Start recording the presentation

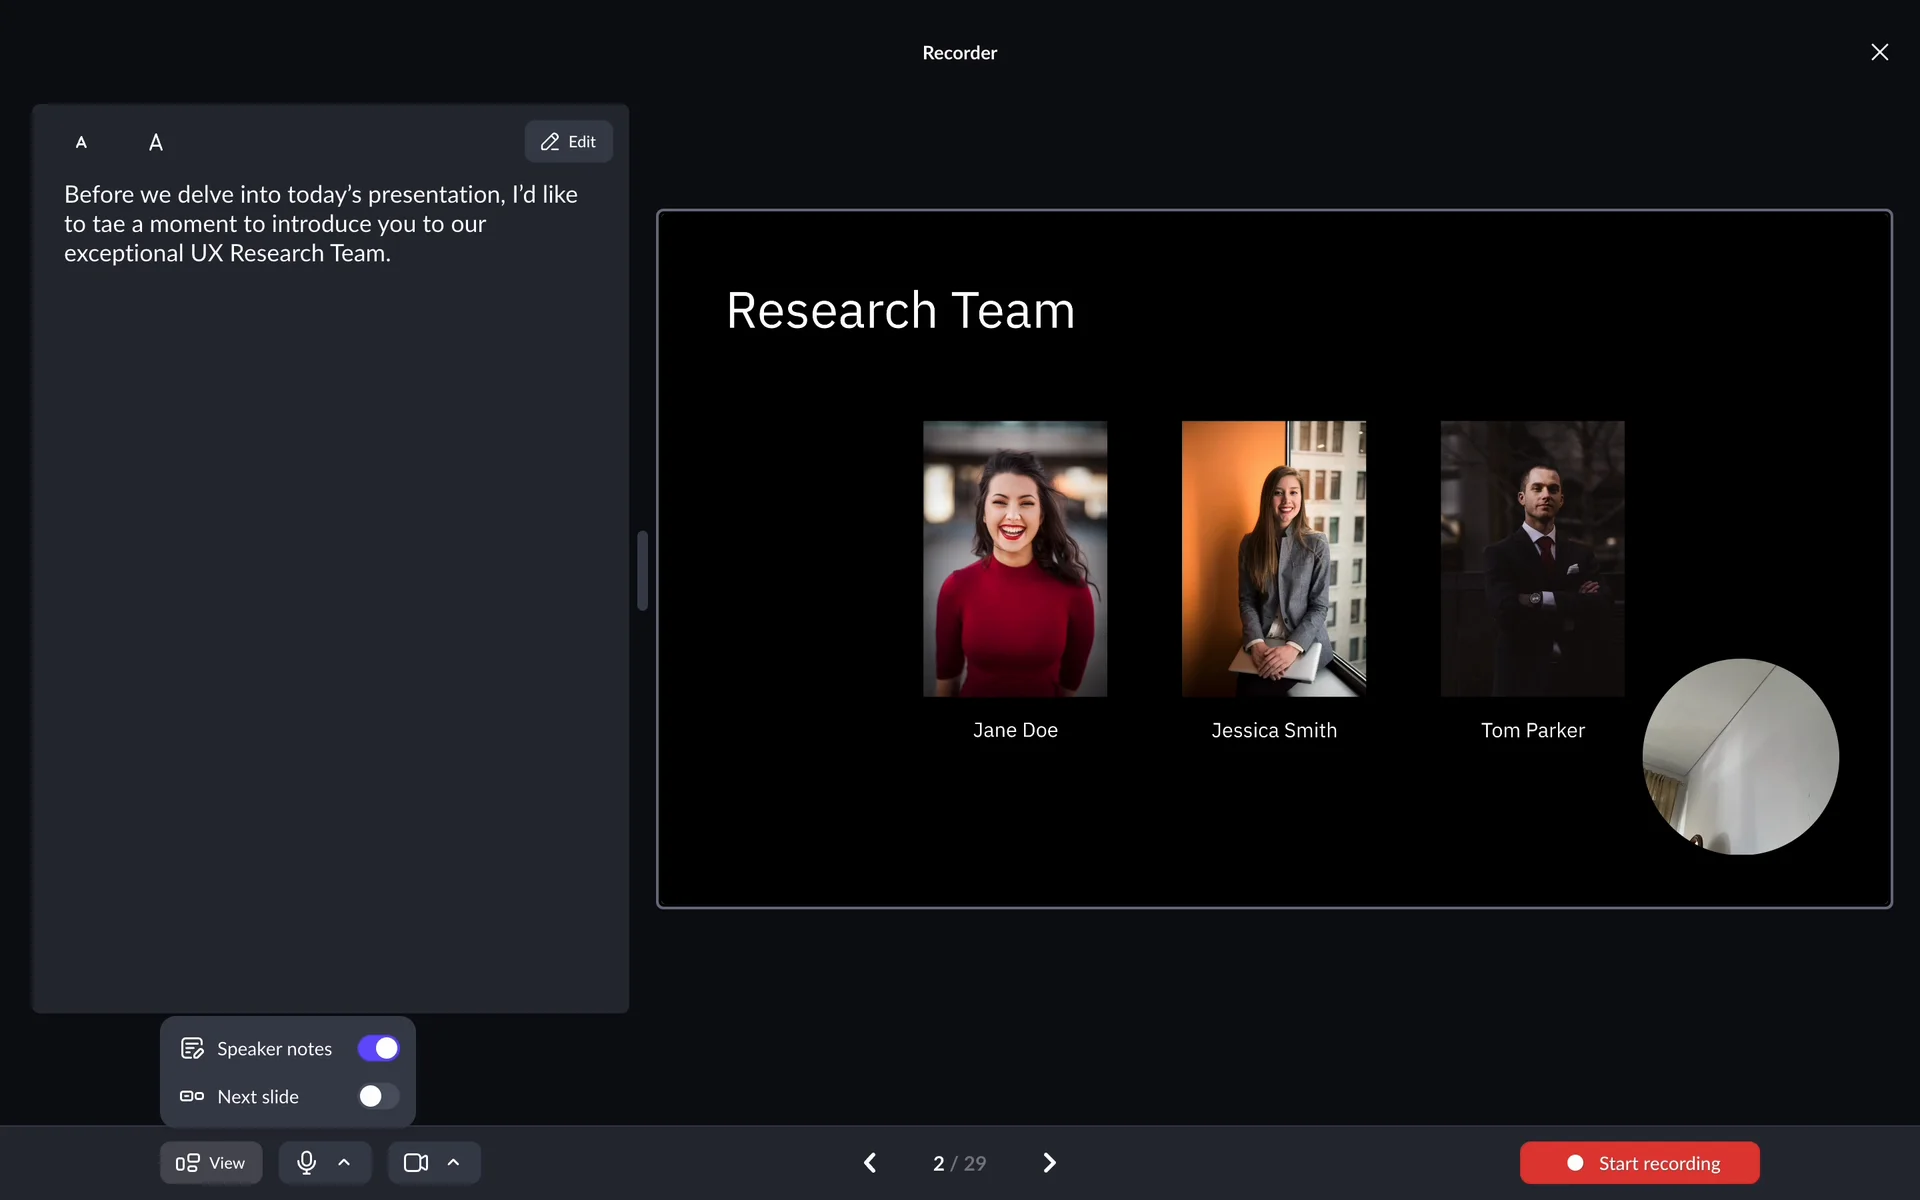(1639, 1162)
